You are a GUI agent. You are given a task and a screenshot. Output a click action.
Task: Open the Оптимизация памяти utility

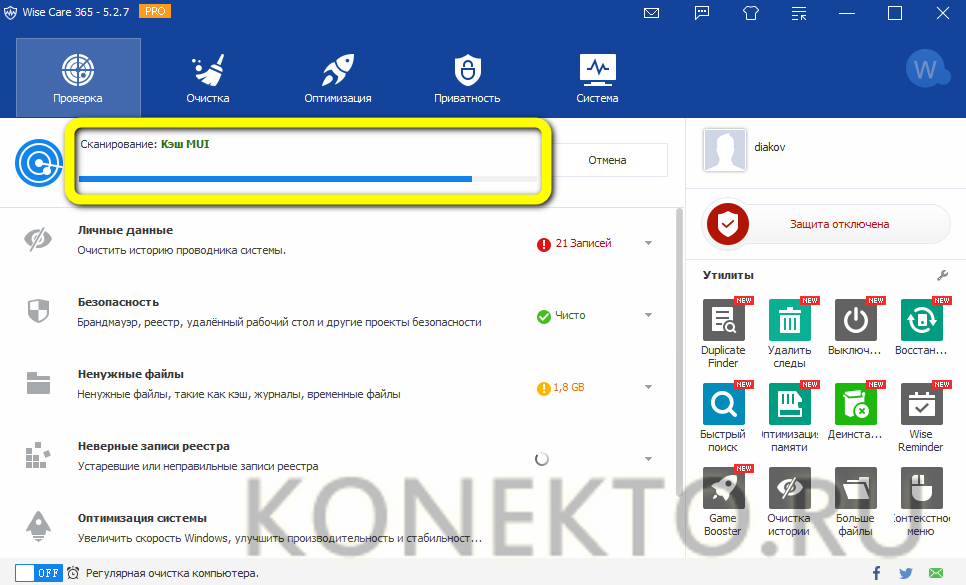pyautogui.click(x=789, y=405)
